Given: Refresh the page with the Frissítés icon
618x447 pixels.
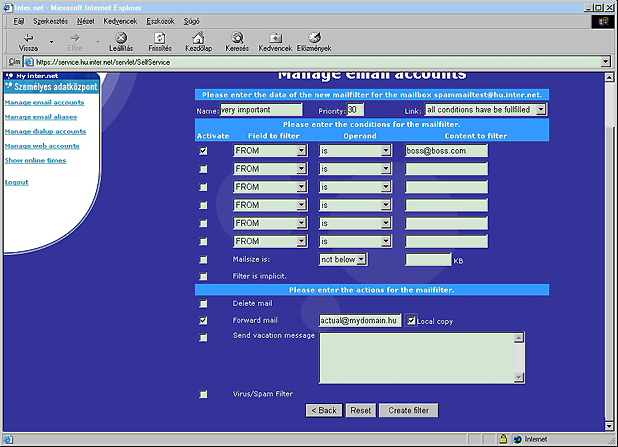Looking at the screenshot, I should point(160,38).
